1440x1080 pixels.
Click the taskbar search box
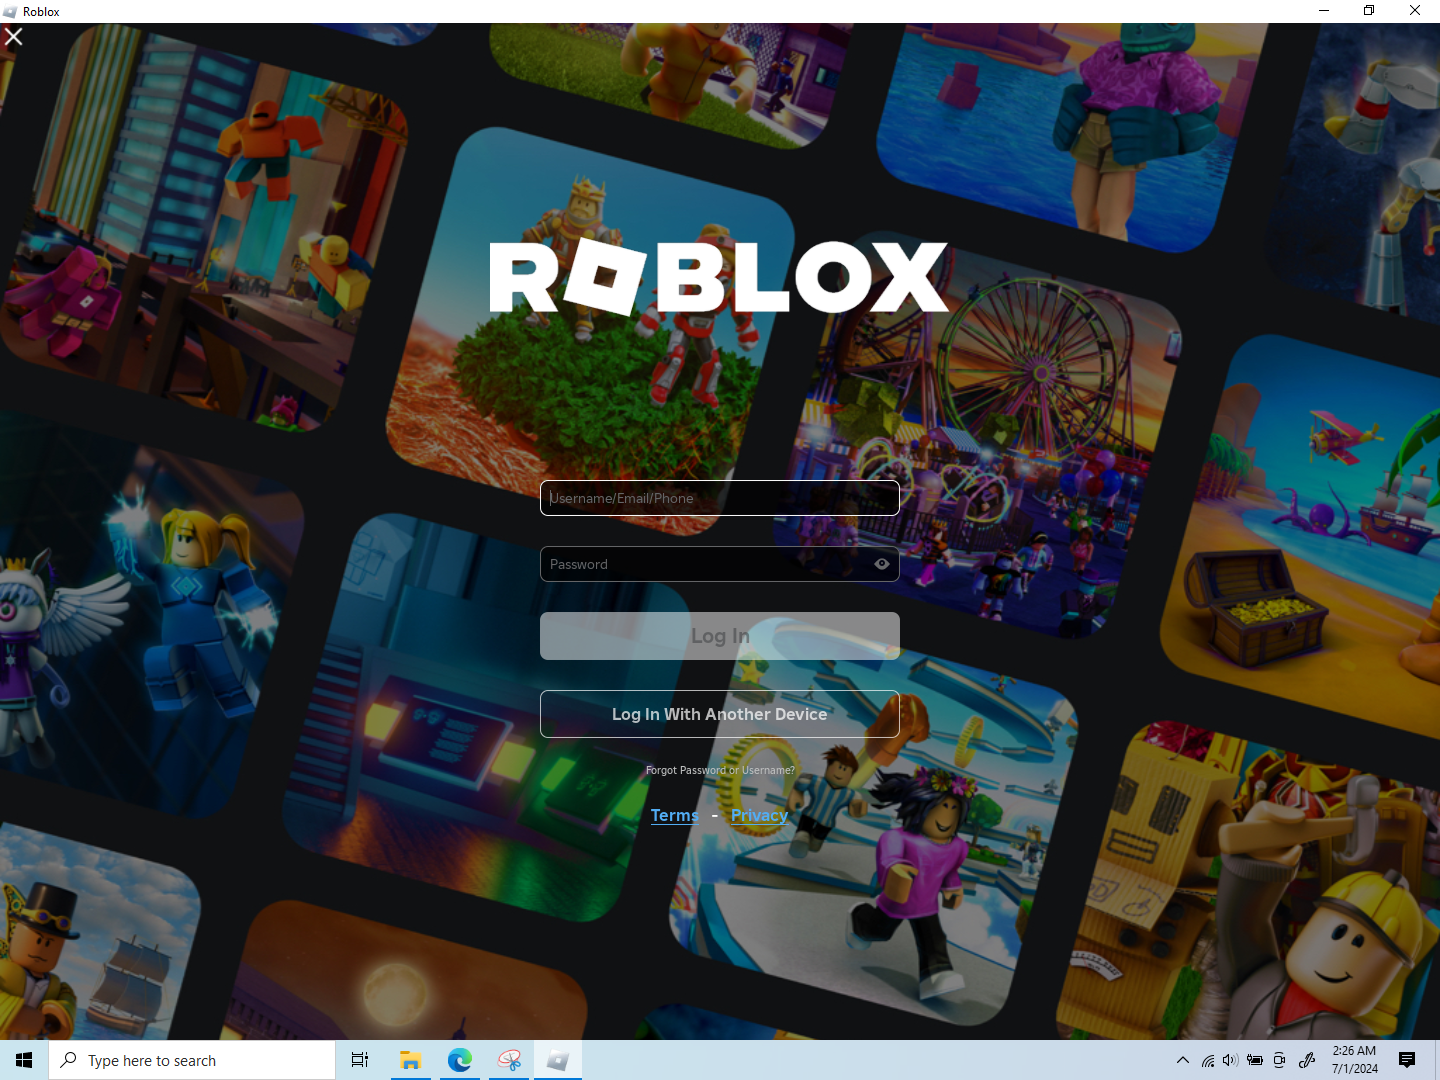coord(192,1060)
